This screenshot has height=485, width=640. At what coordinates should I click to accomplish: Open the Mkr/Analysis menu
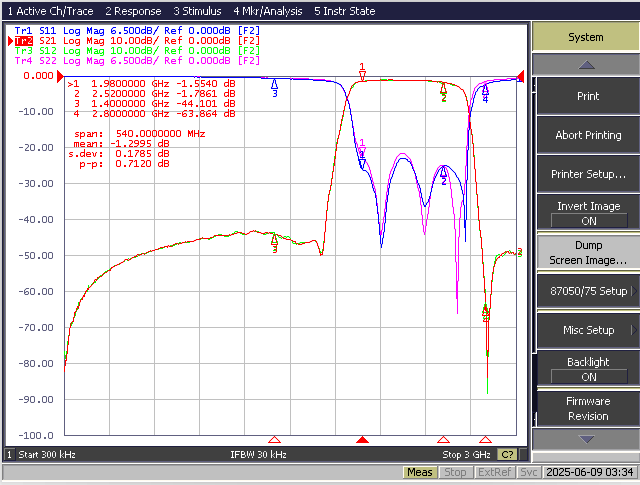click(x=268, y=11)
